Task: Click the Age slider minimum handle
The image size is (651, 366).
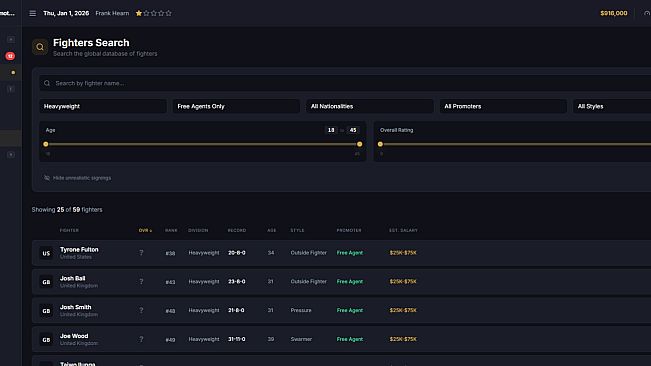Action: click(46, 144)
